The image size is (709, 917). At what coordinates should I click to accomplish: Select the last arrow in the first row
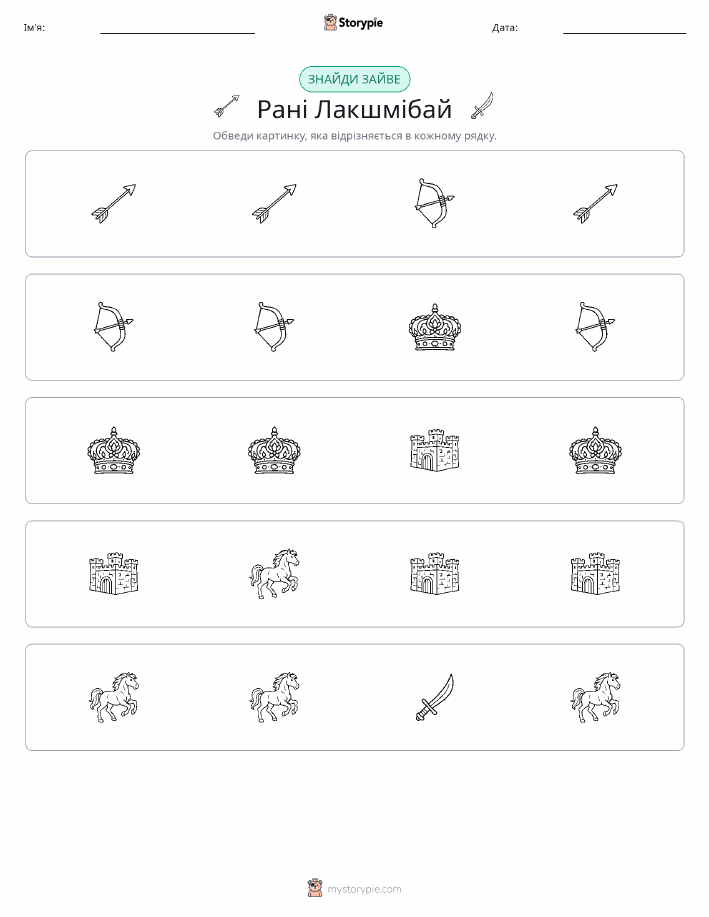[x=595, y=204]
